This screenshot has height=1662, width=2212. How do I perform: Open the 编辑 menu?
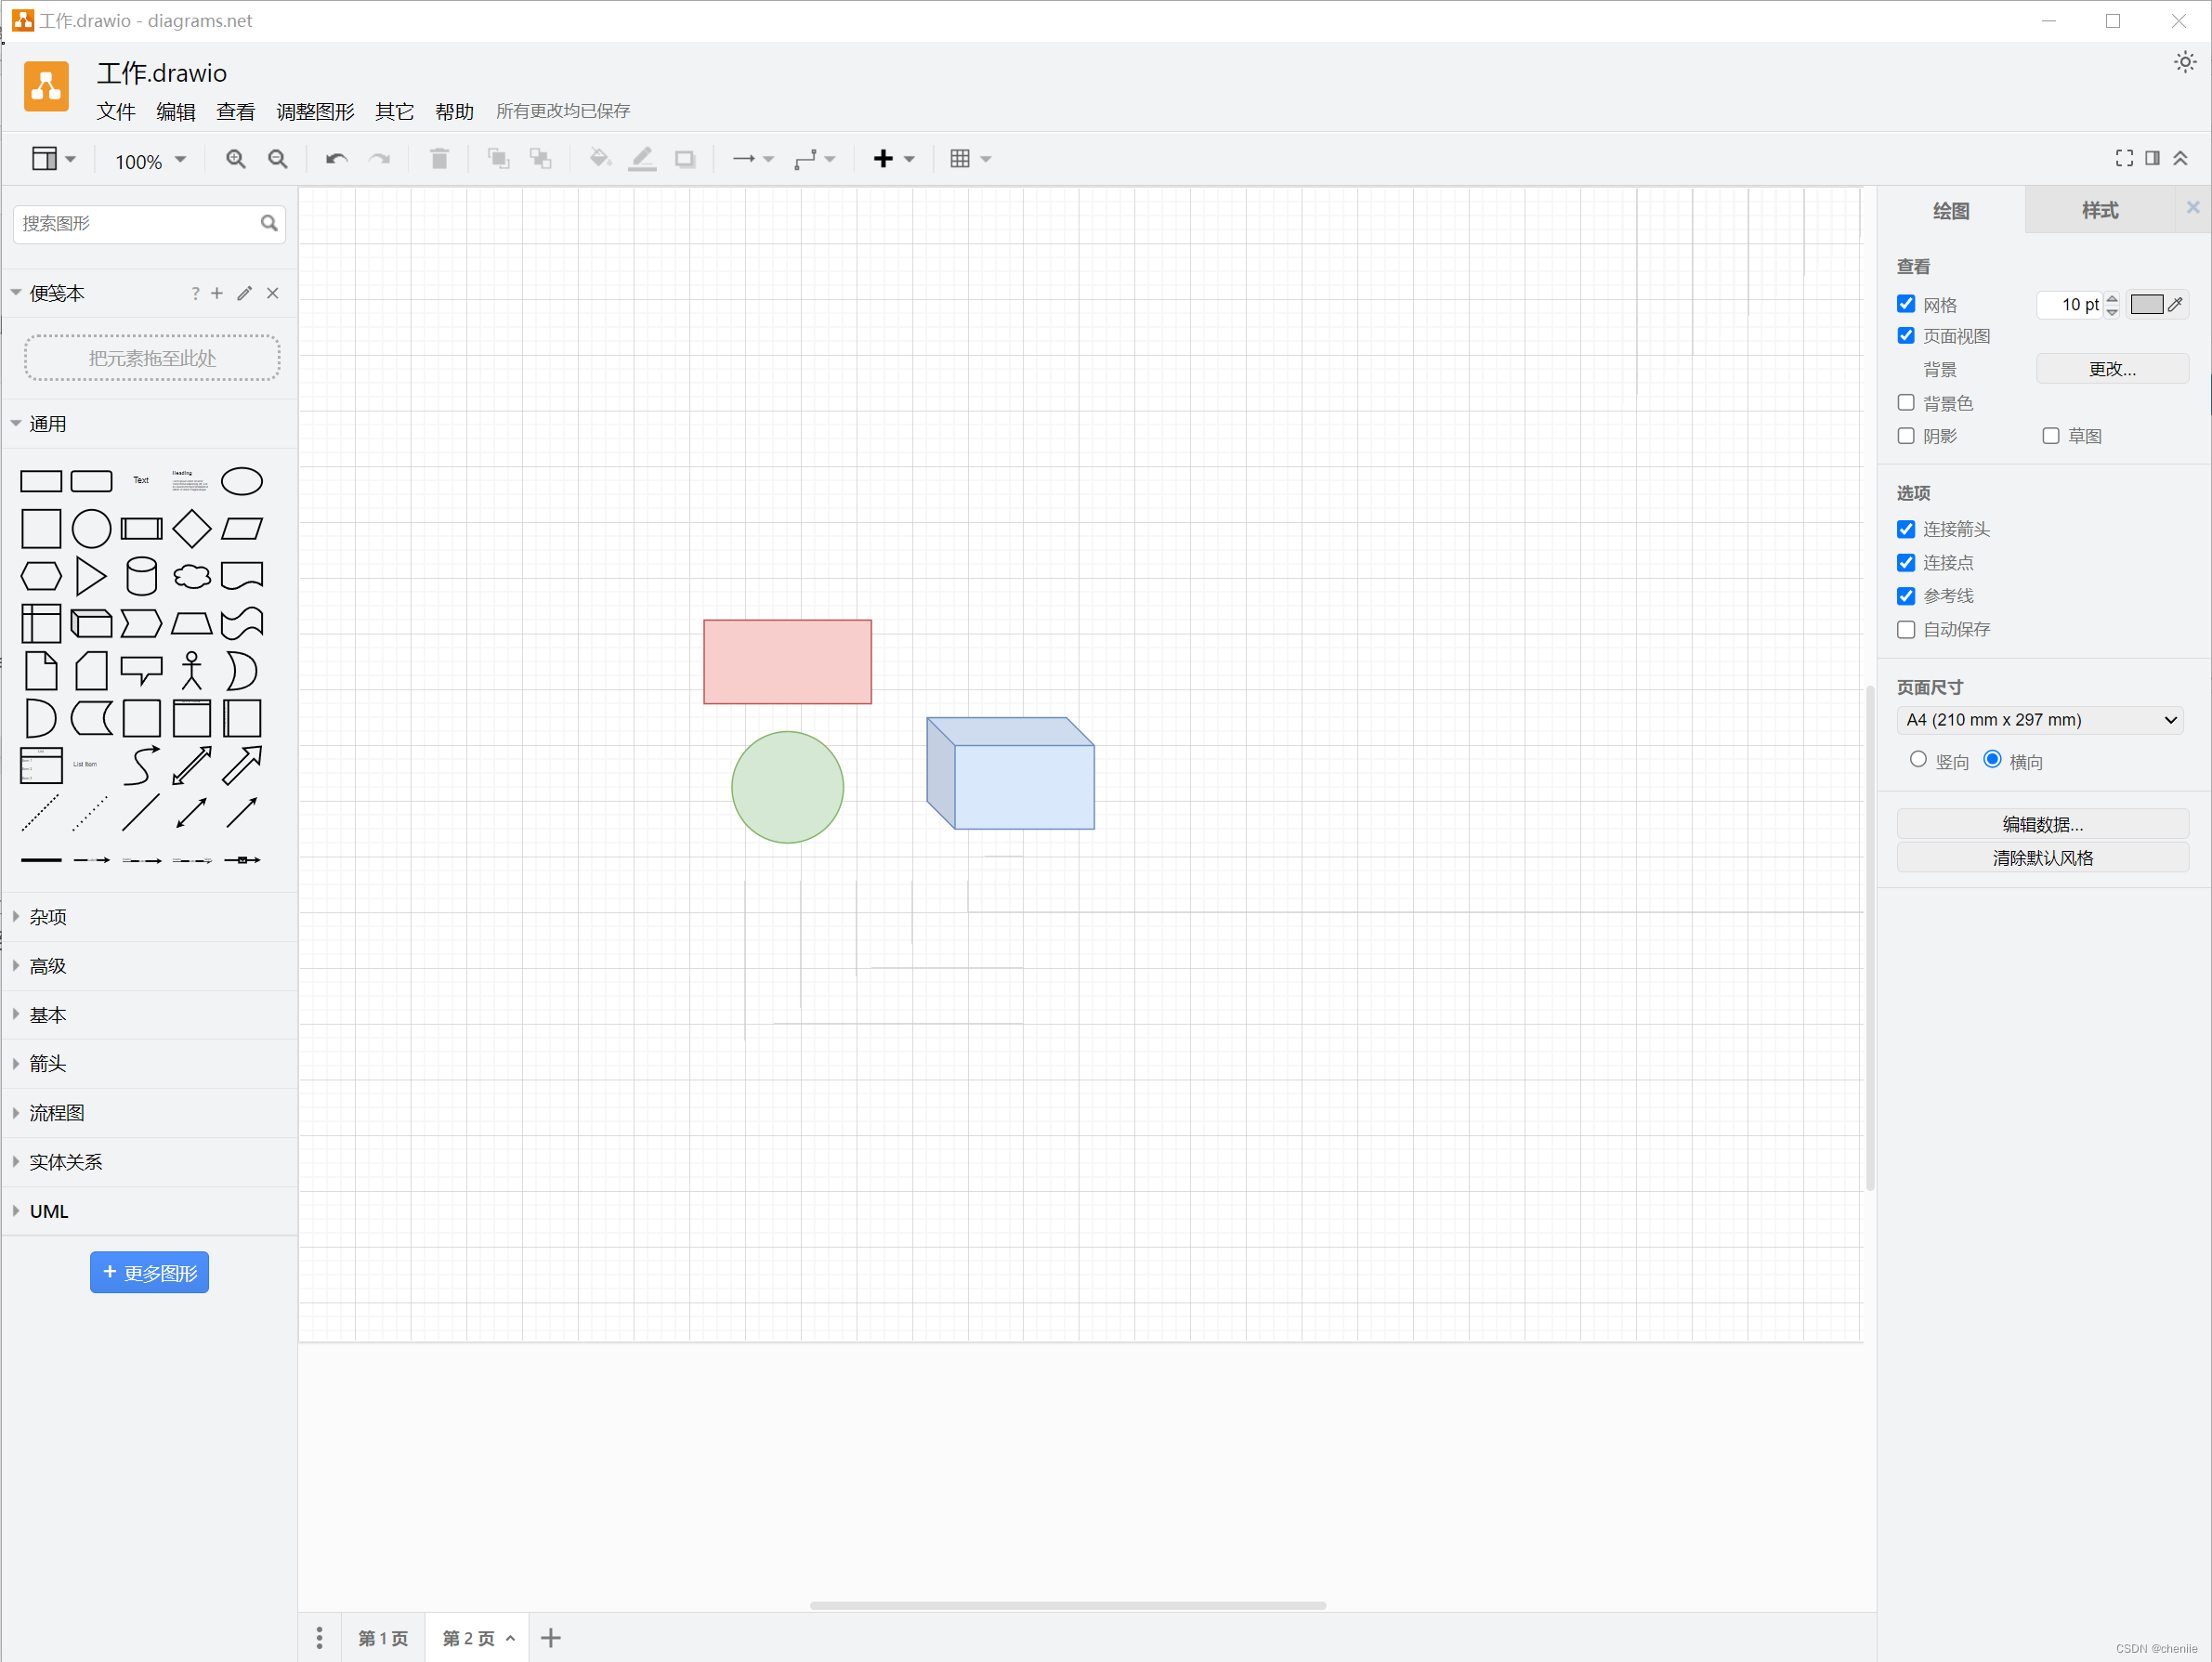pos(176,111)
